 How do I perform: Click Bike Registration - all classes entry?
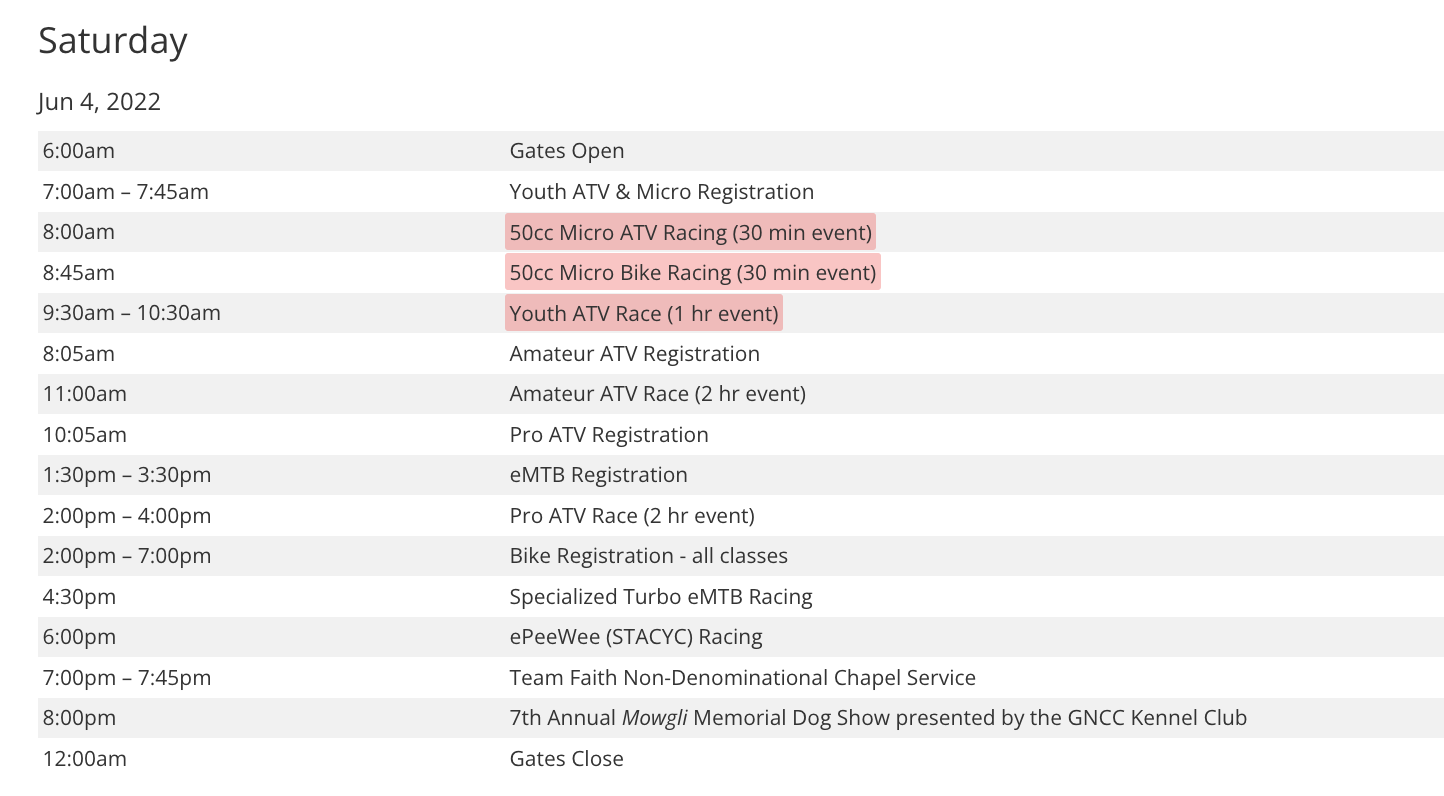coord(648,556)
